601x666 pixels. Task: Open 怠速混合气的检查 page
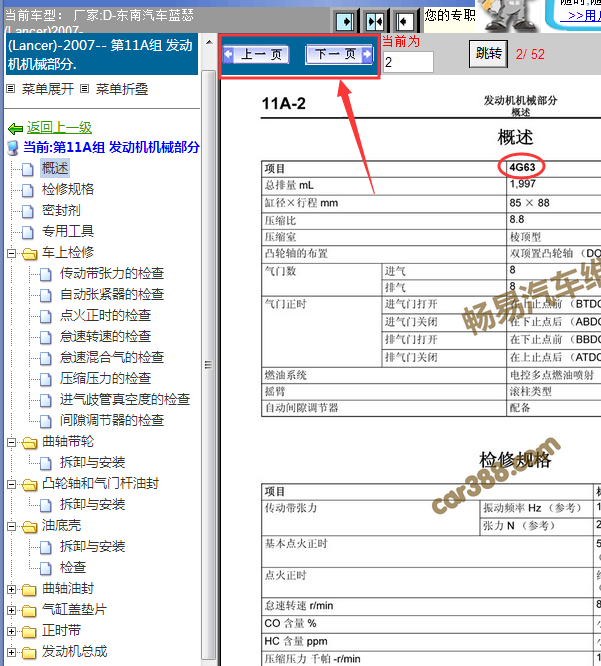pos(112,357)
